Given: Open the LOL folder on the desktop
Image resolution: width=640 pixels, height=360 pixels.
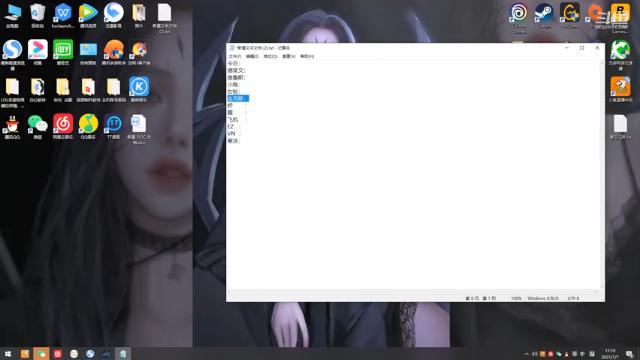Looking at the screenshot, I should [x=12, y=92].
